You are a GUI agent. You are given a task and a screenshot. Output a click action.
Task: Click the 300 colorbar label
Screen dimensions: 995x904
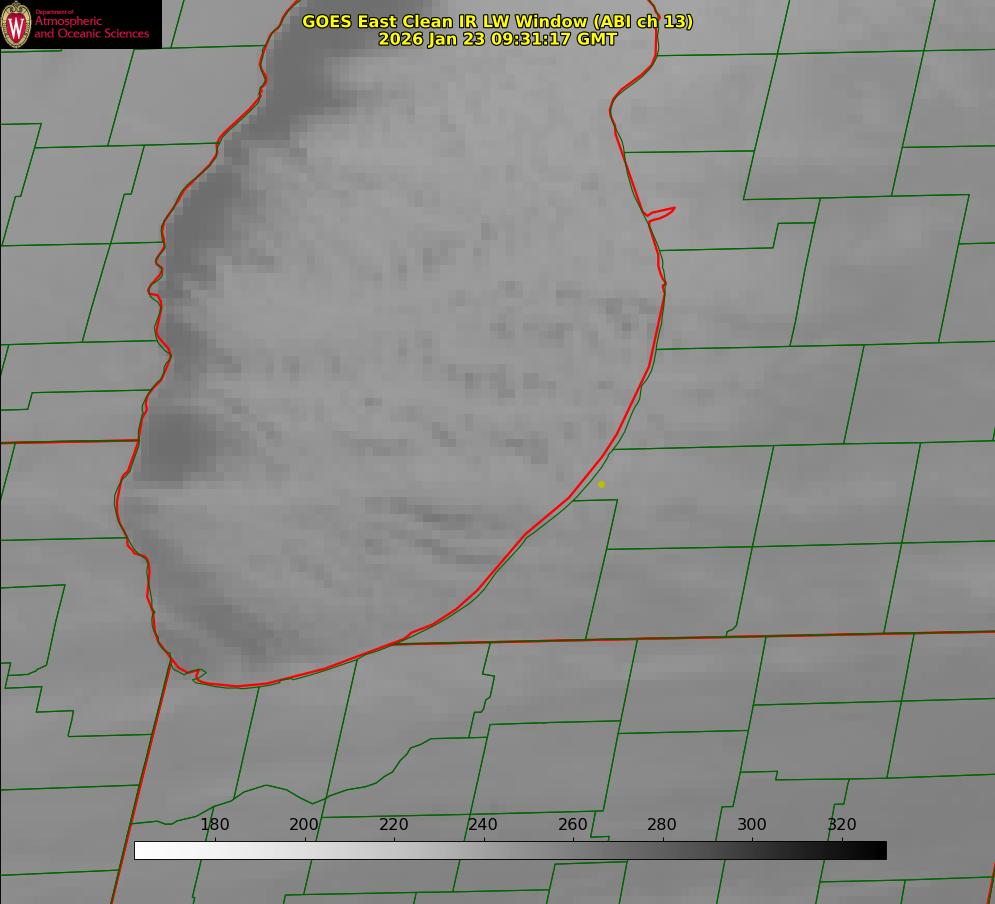[752, 824]
